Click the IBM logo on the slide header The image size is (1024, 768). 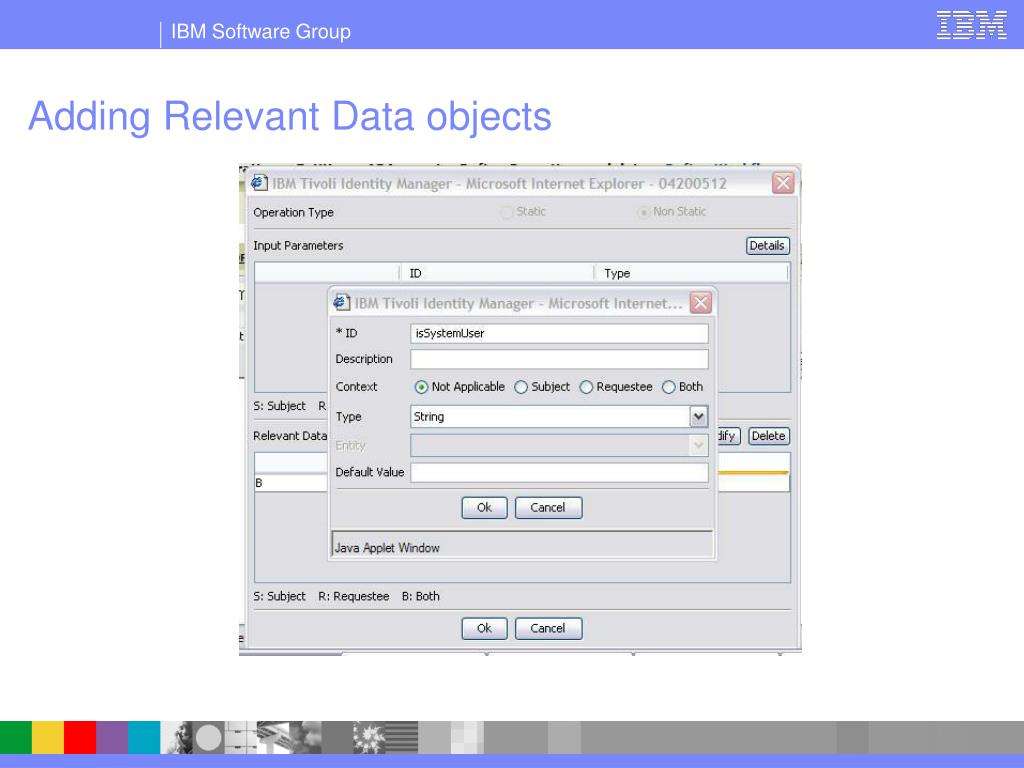pyautogui.click(x=971, y=25)
